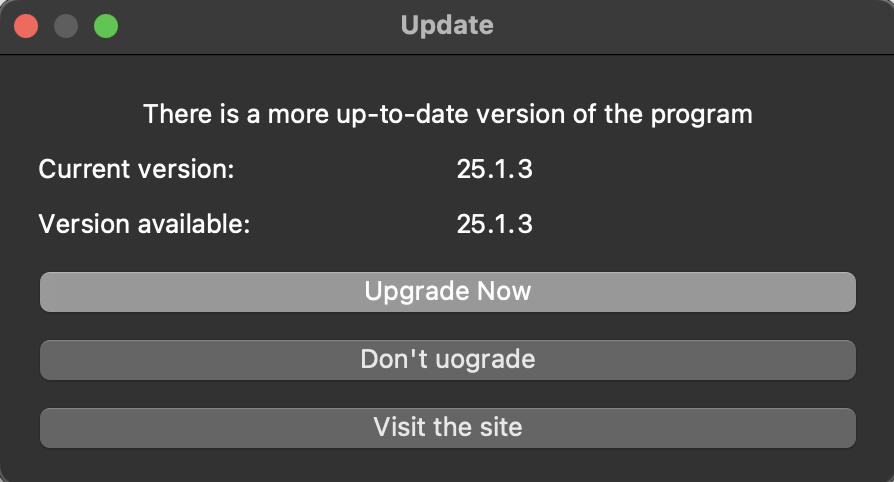Click the "Update" window title text
The height and width of the screenshot is (482, 894).
(x=447, y=25)
